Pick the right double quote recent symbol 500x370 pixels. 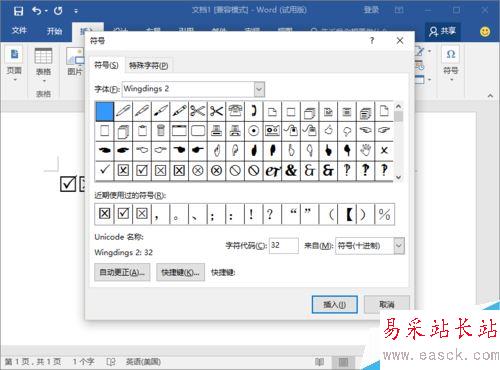coord(310,213)
